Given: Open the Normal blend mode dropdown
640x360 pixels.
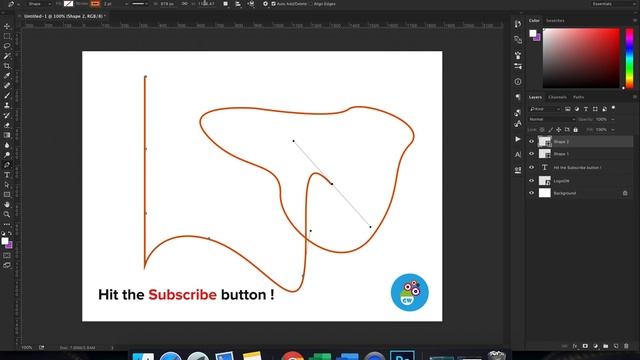Looking at the screenshot, I should pos(552,119).
